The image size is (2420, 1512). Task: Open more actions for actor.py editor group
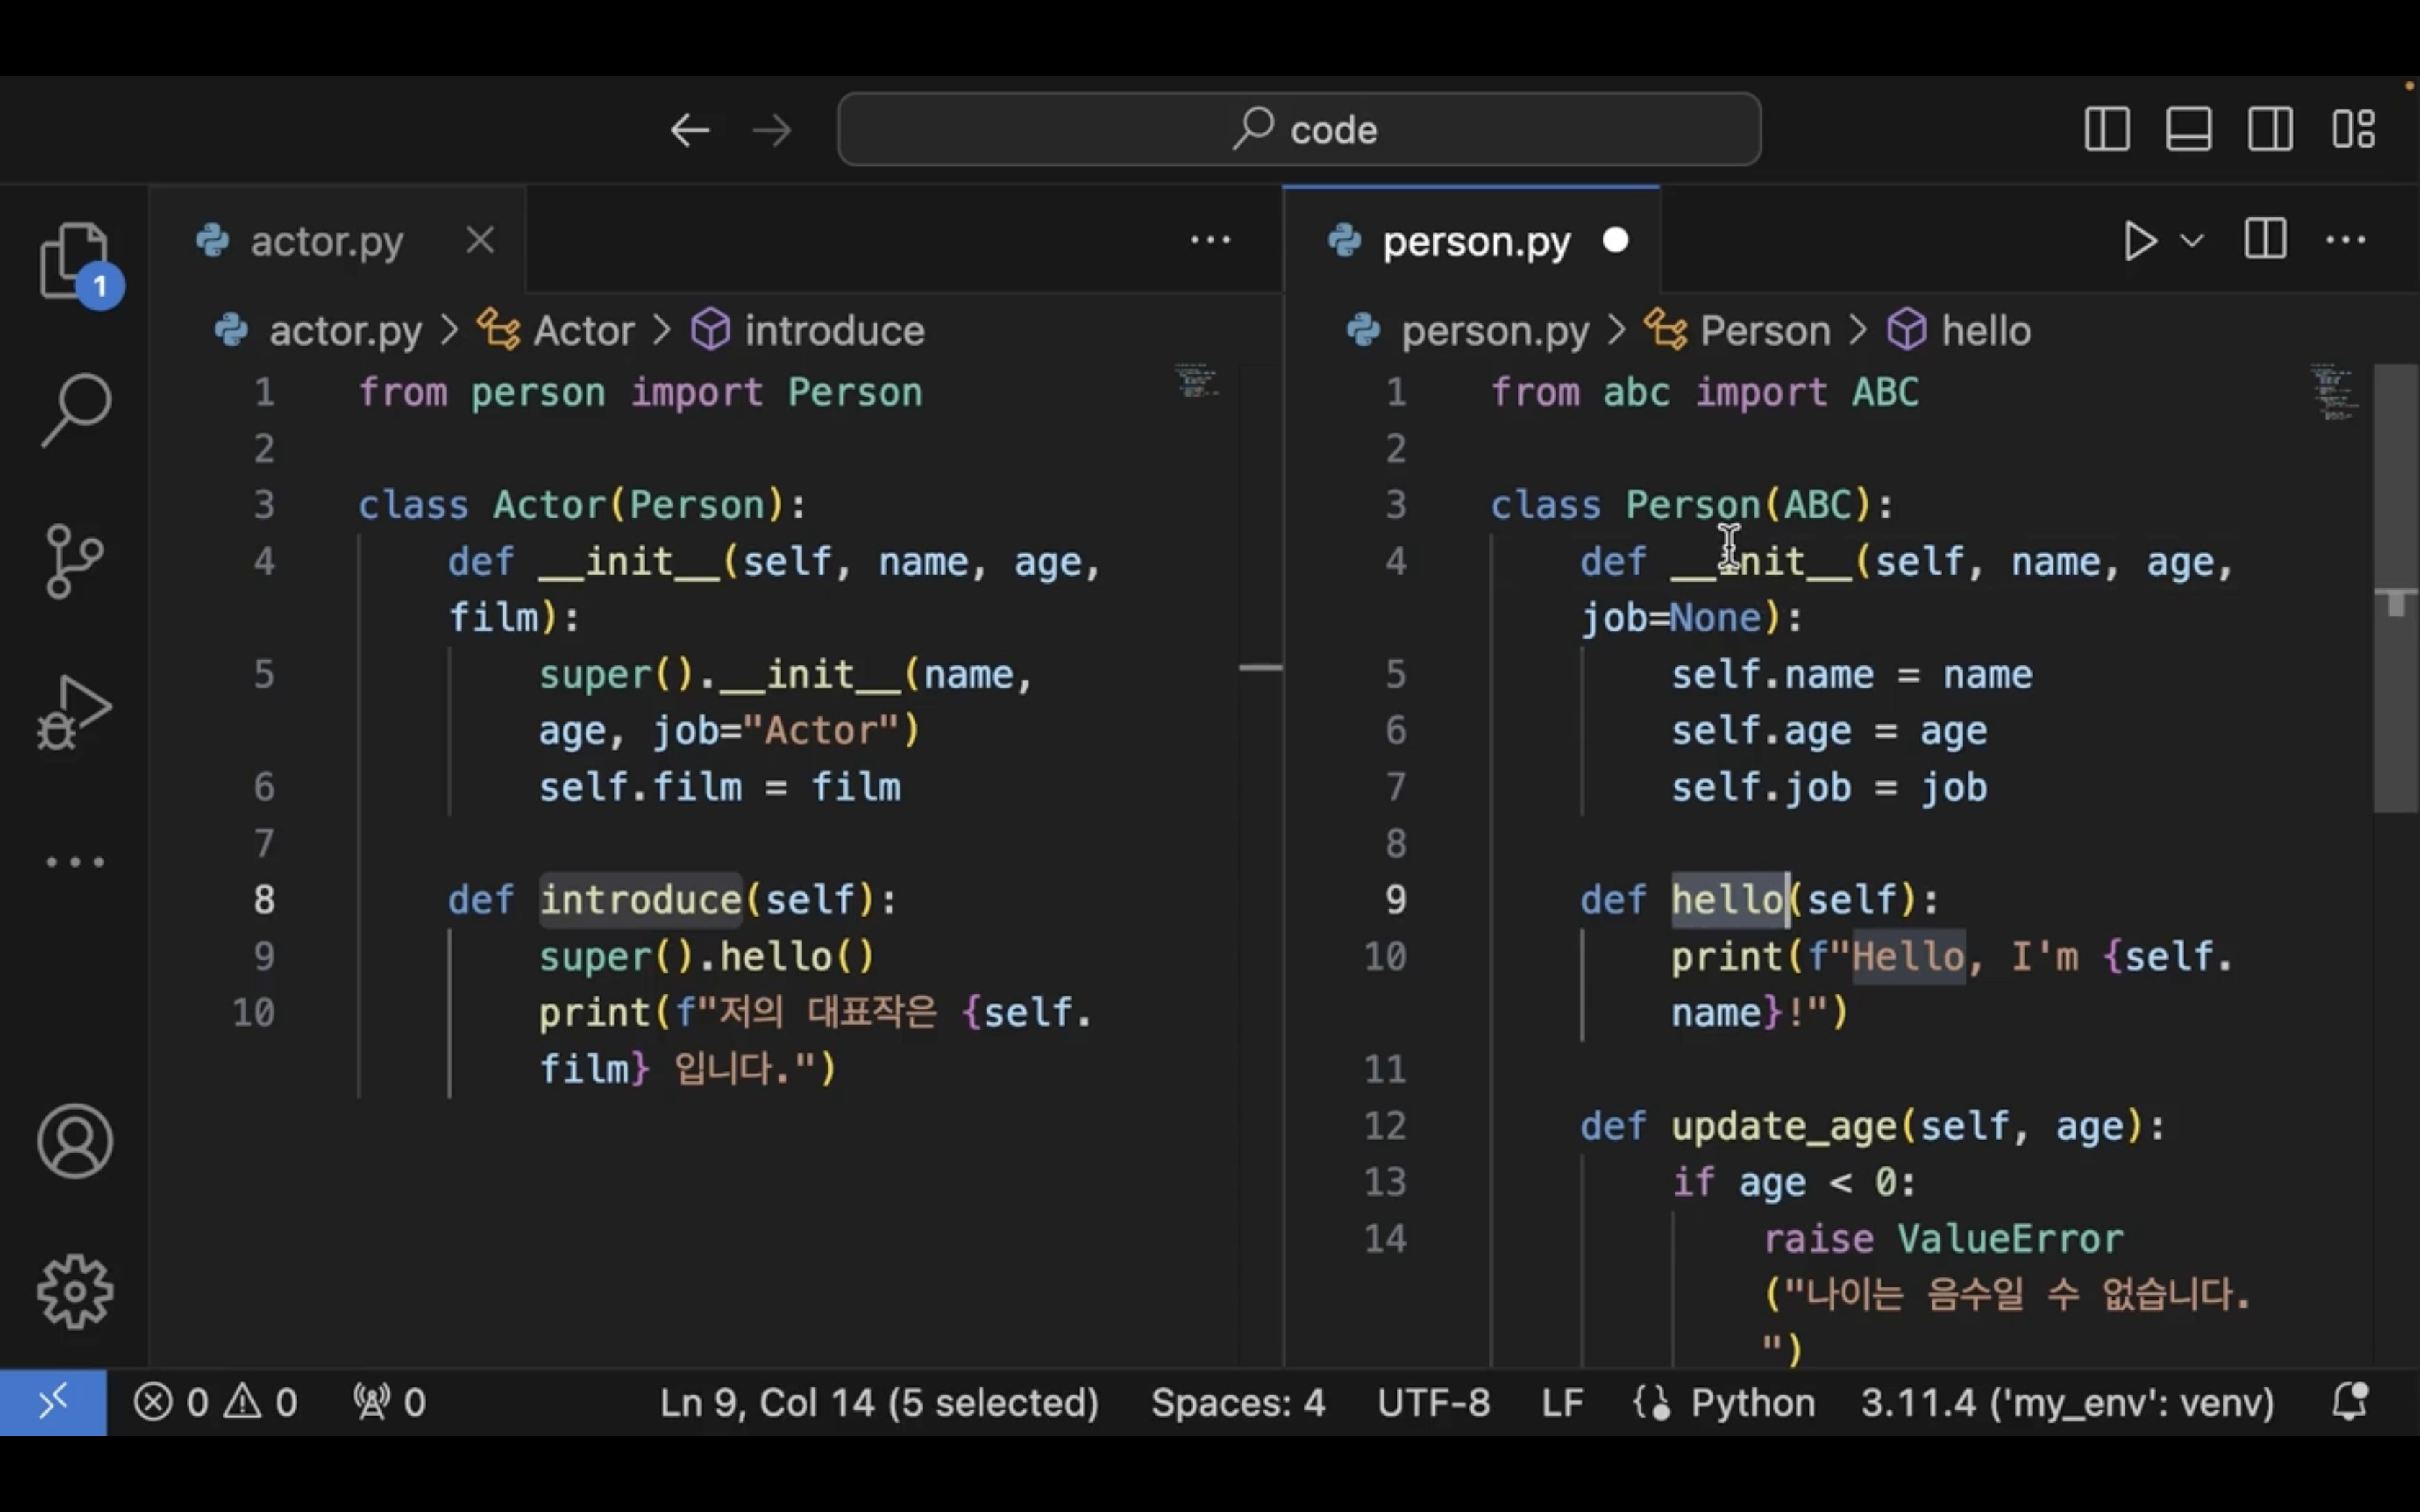tap(1210, 240)
